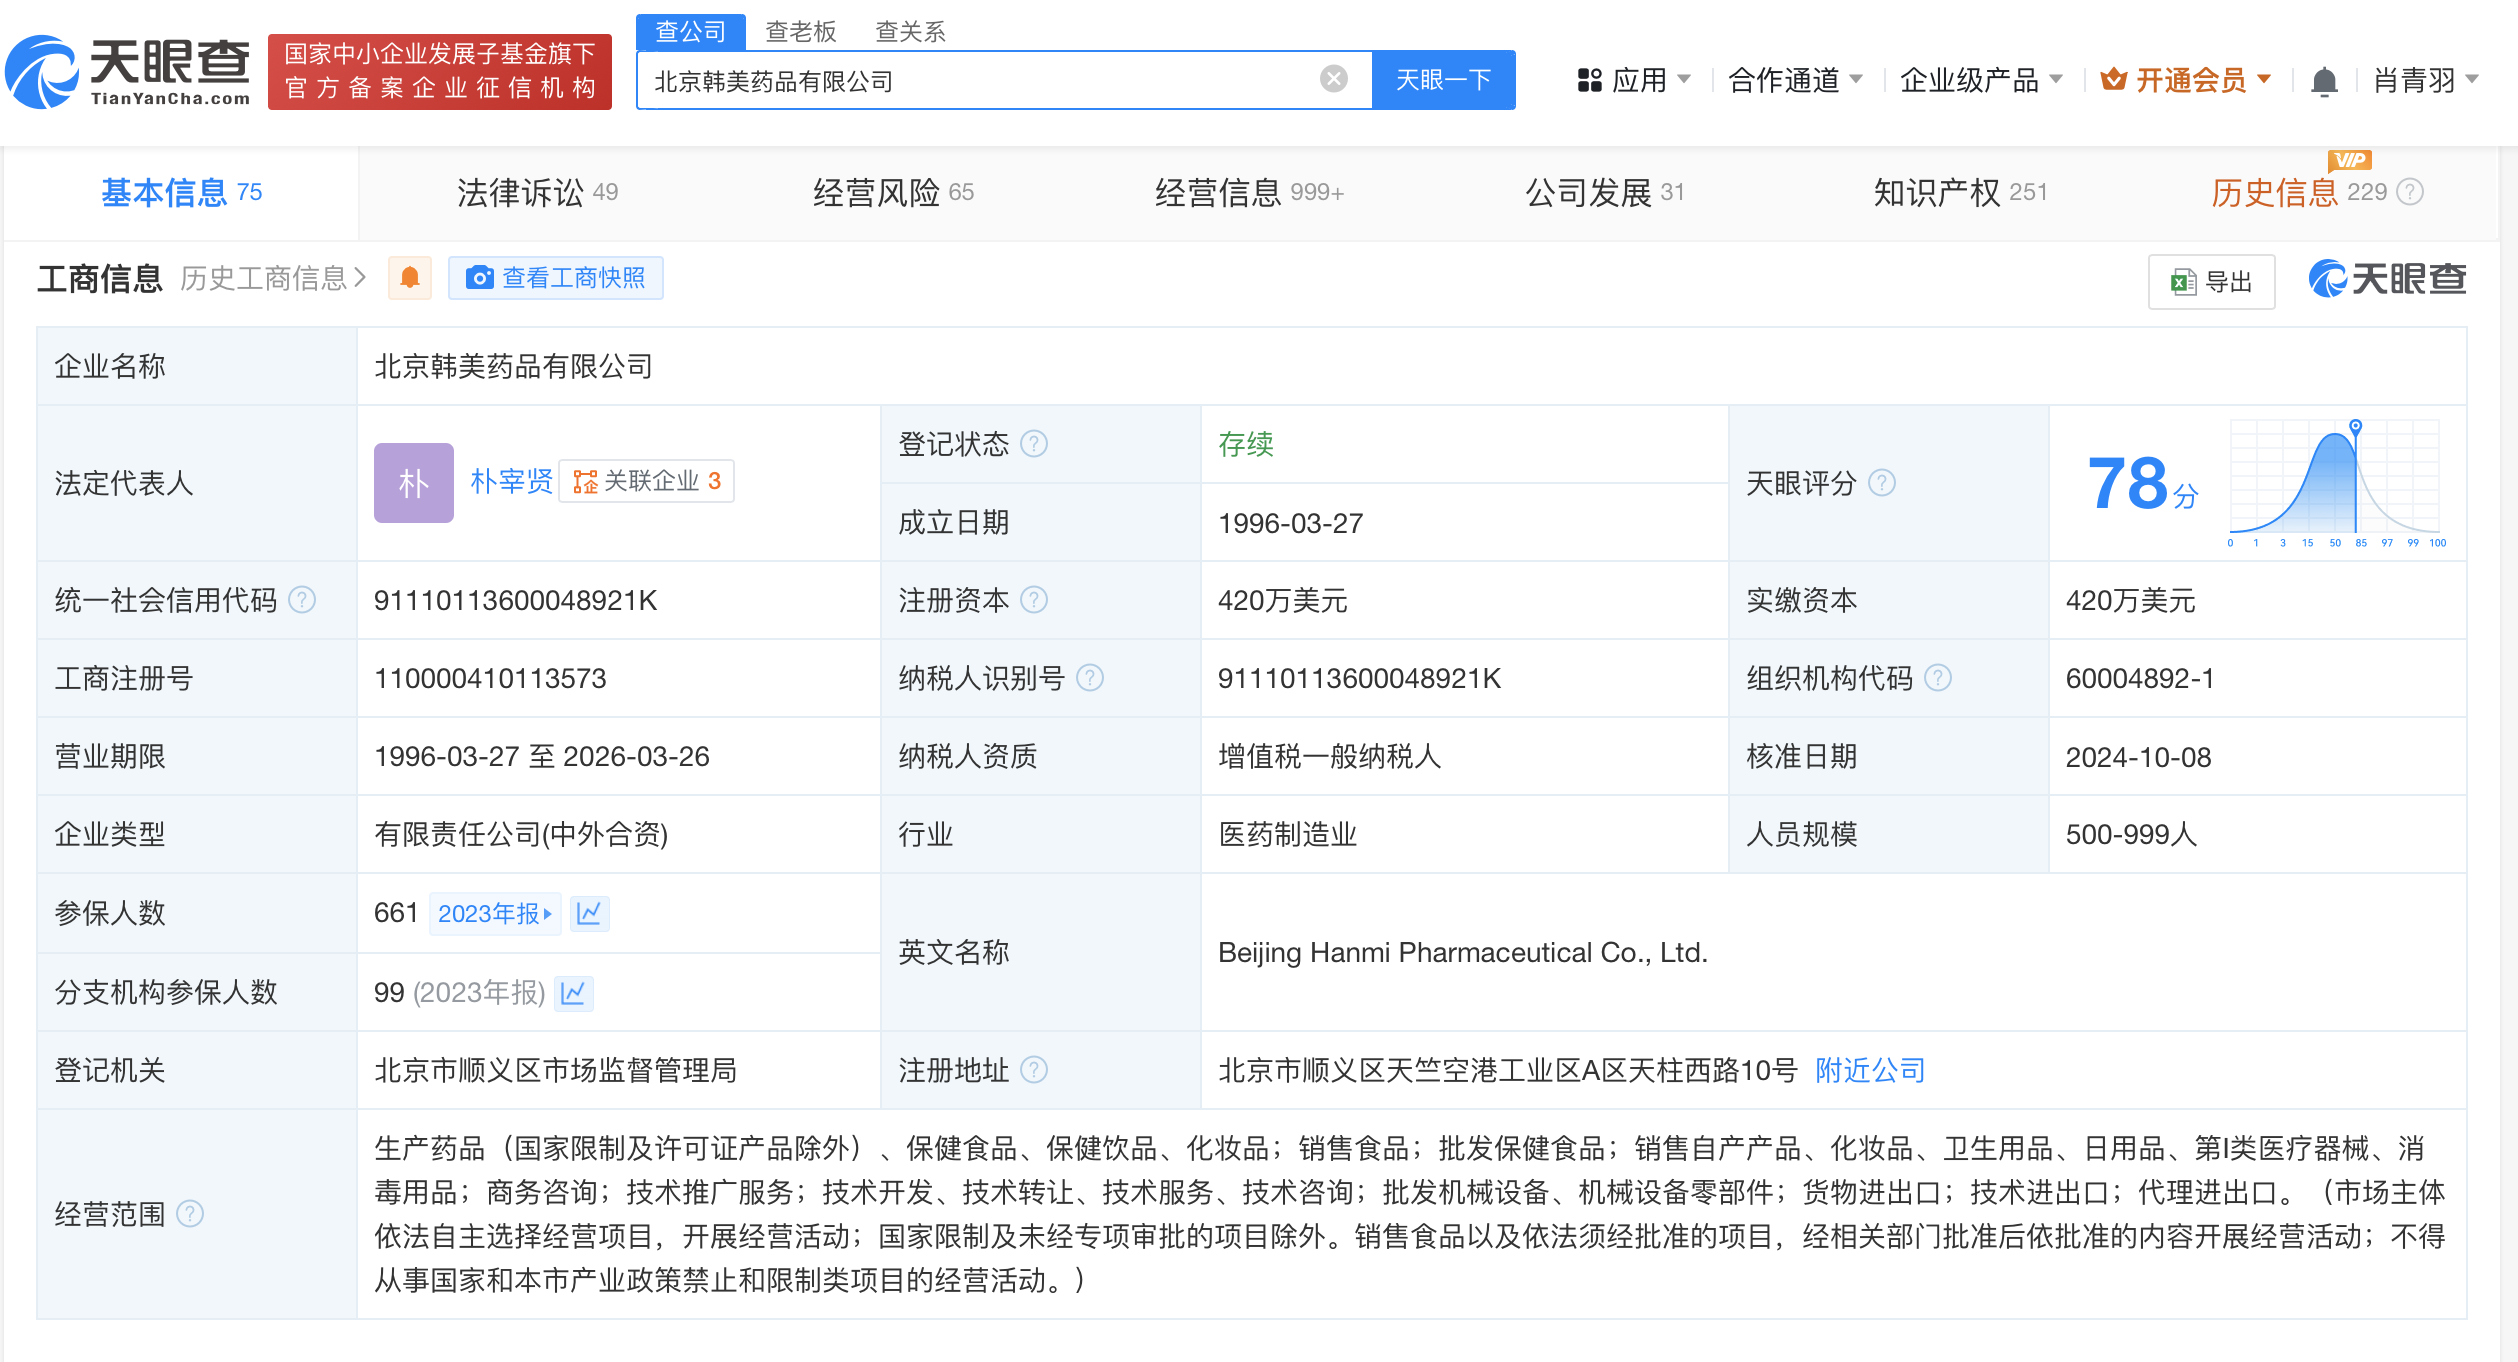Click 人员规模 value 500-999人

coord(2131,834)
